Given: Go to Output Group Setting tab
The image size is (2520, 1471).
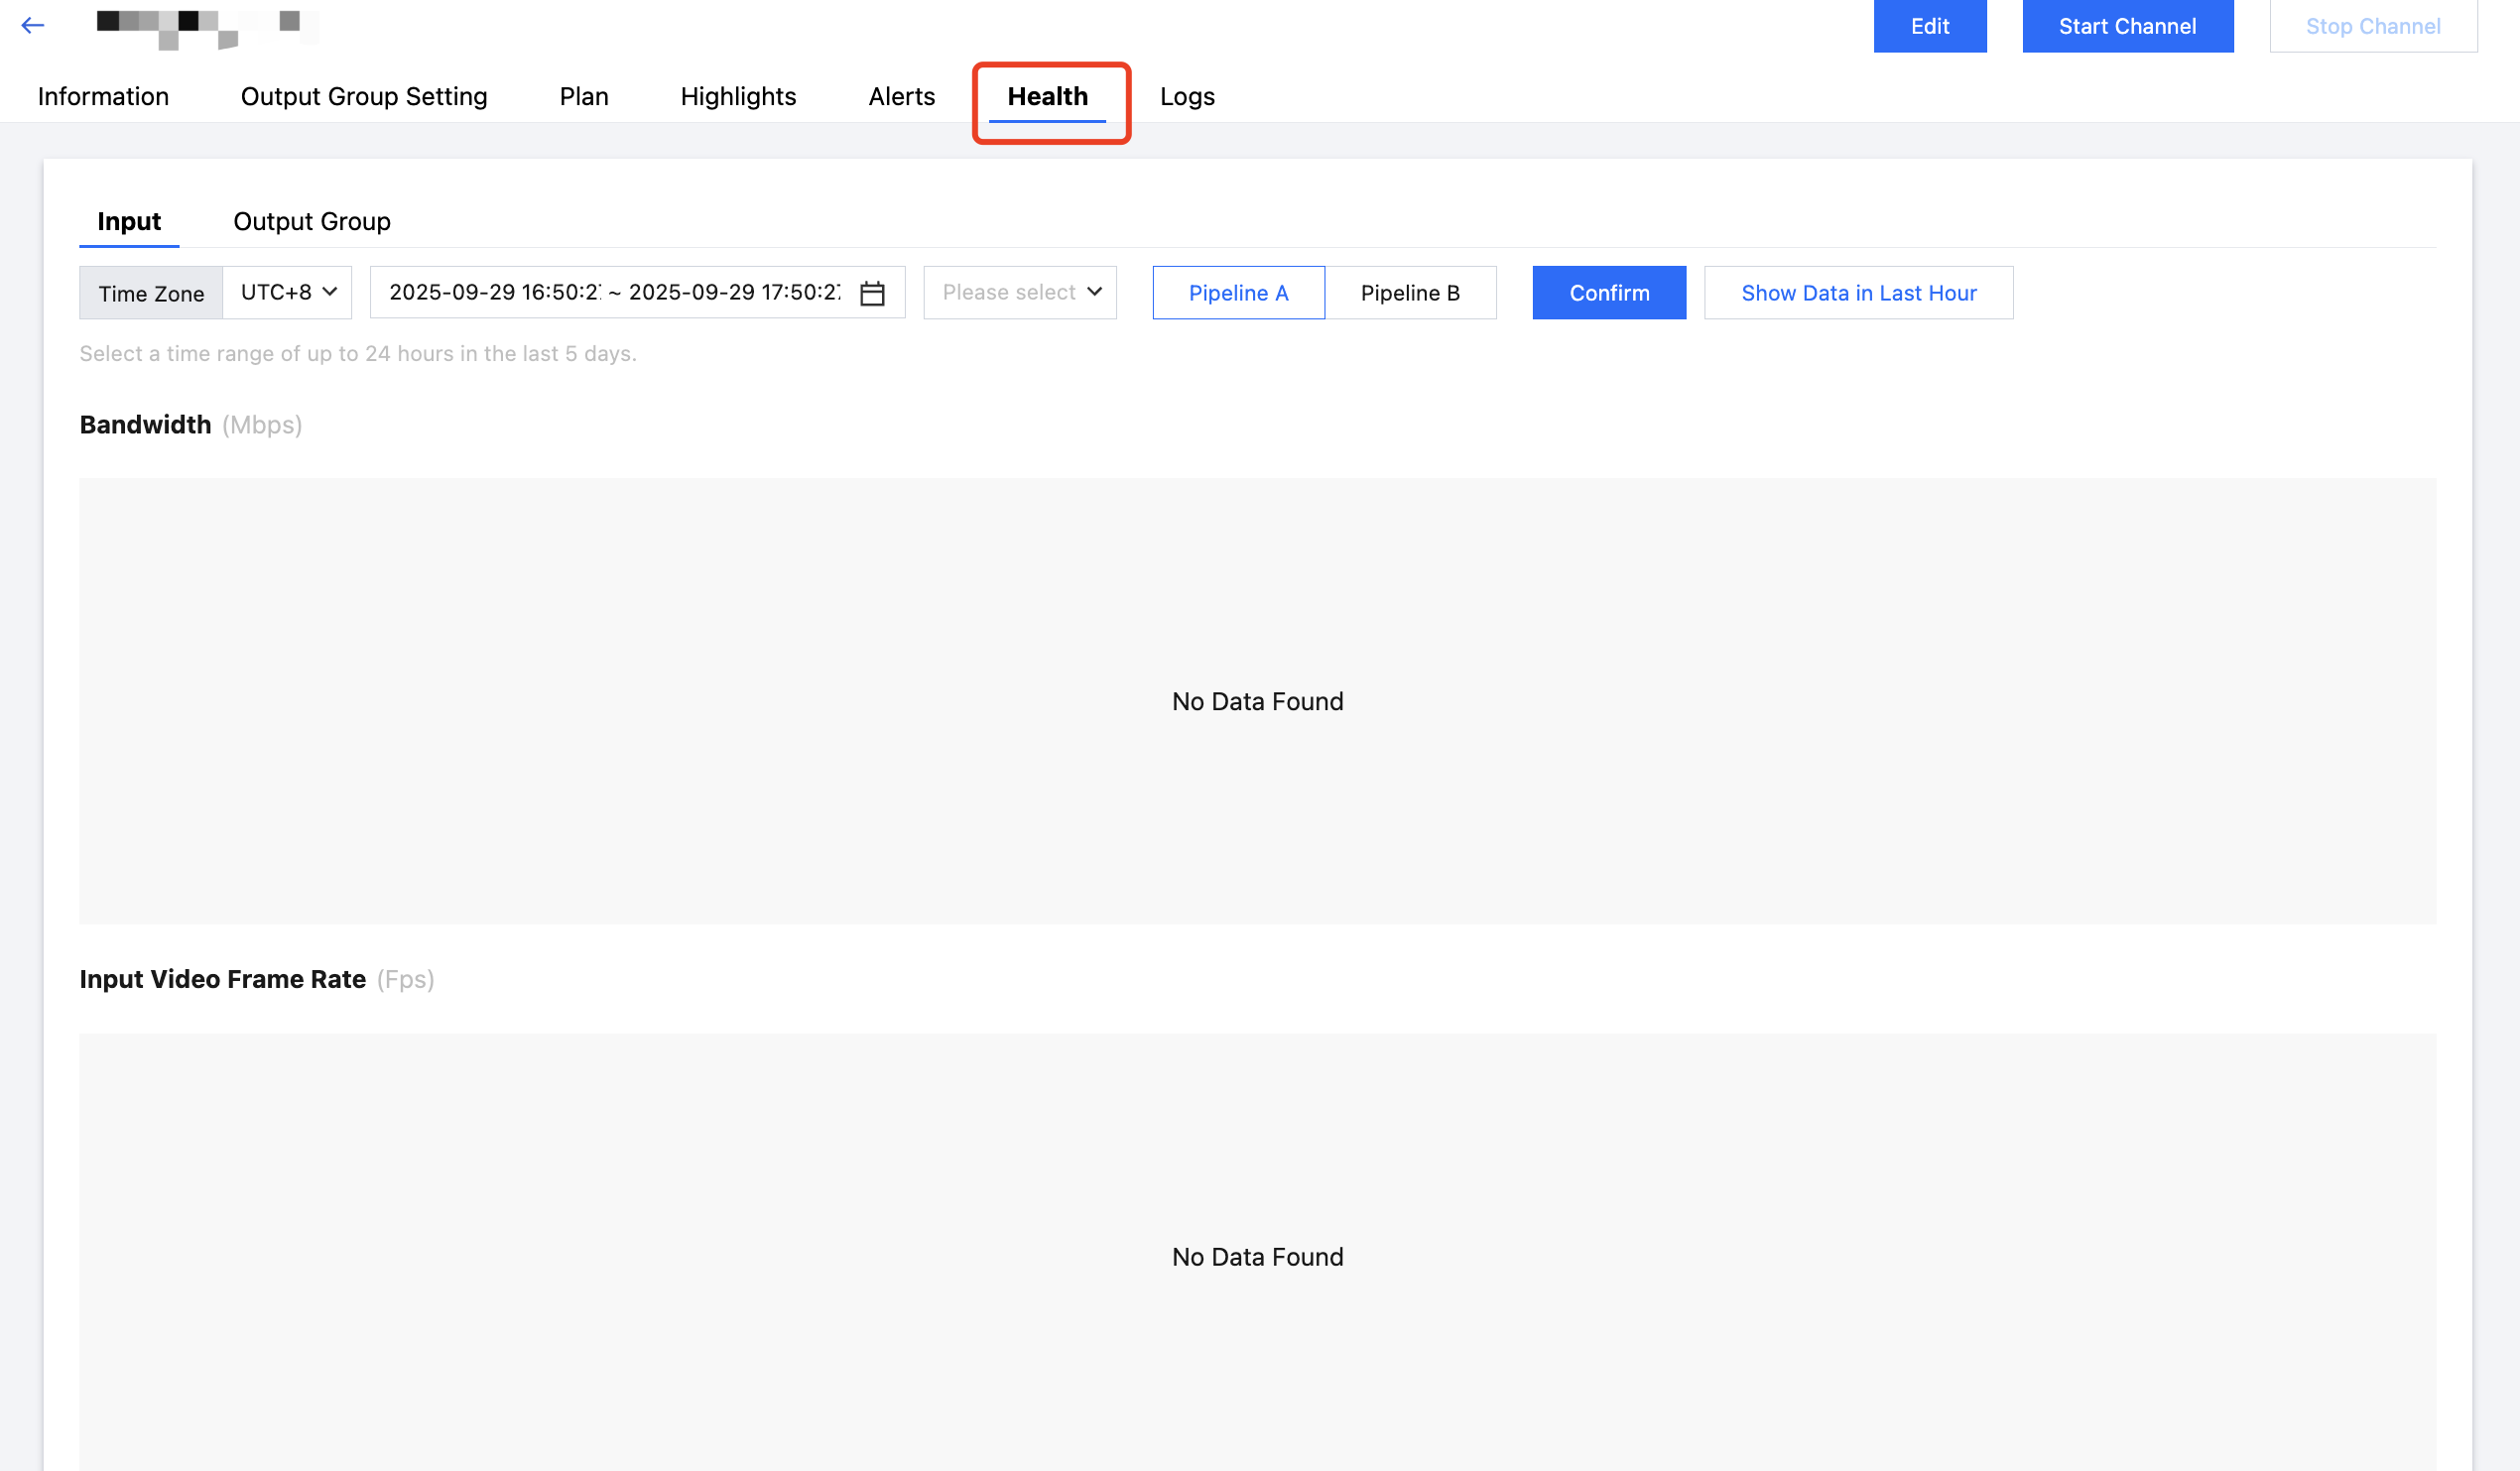Looking at the screenshot, I should (364, 96).
